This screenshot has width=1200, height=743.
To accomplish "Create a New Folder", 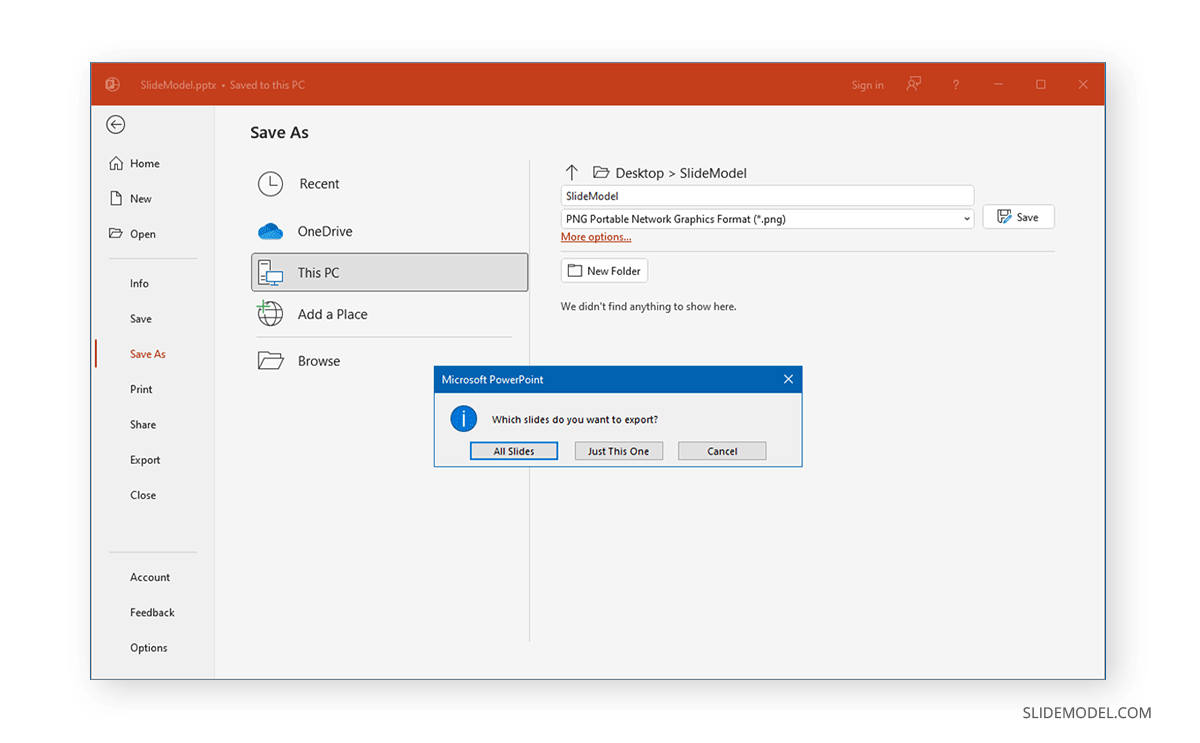I will coord(604,270).
